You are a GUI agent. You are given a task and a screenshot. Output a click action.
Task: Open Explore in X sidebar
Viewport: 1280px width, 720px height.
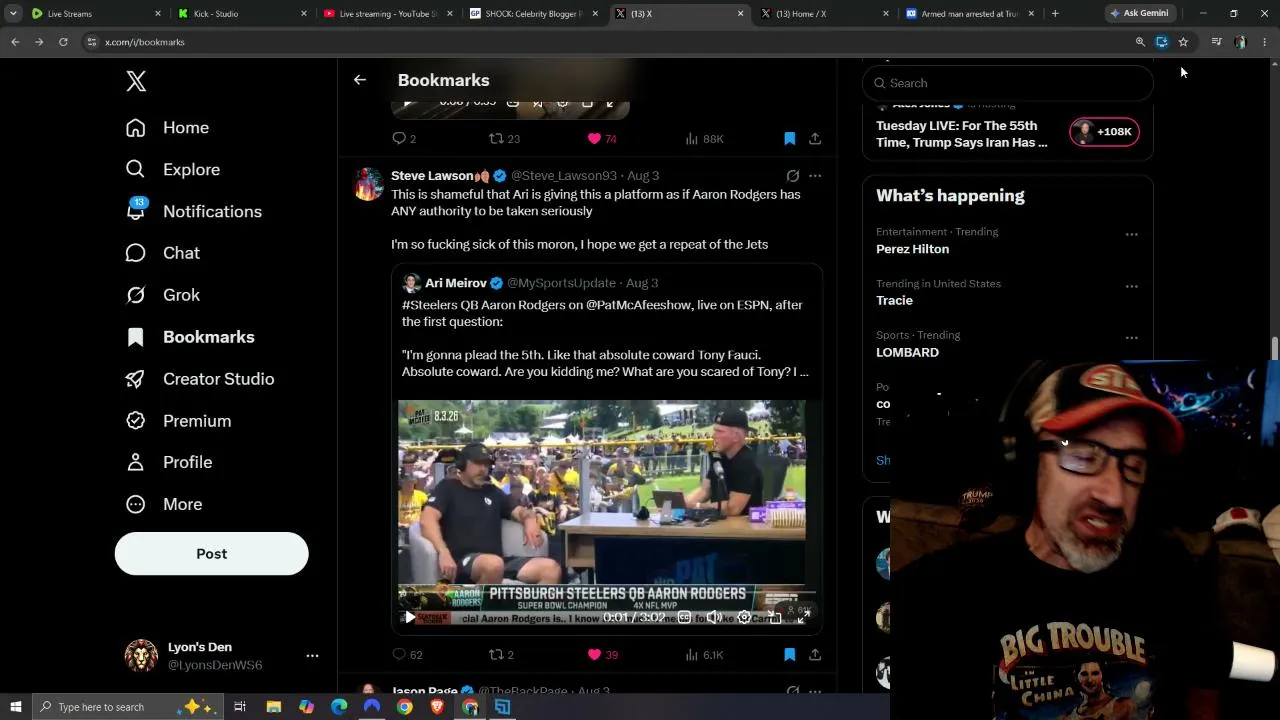click(x=172, y=170)
